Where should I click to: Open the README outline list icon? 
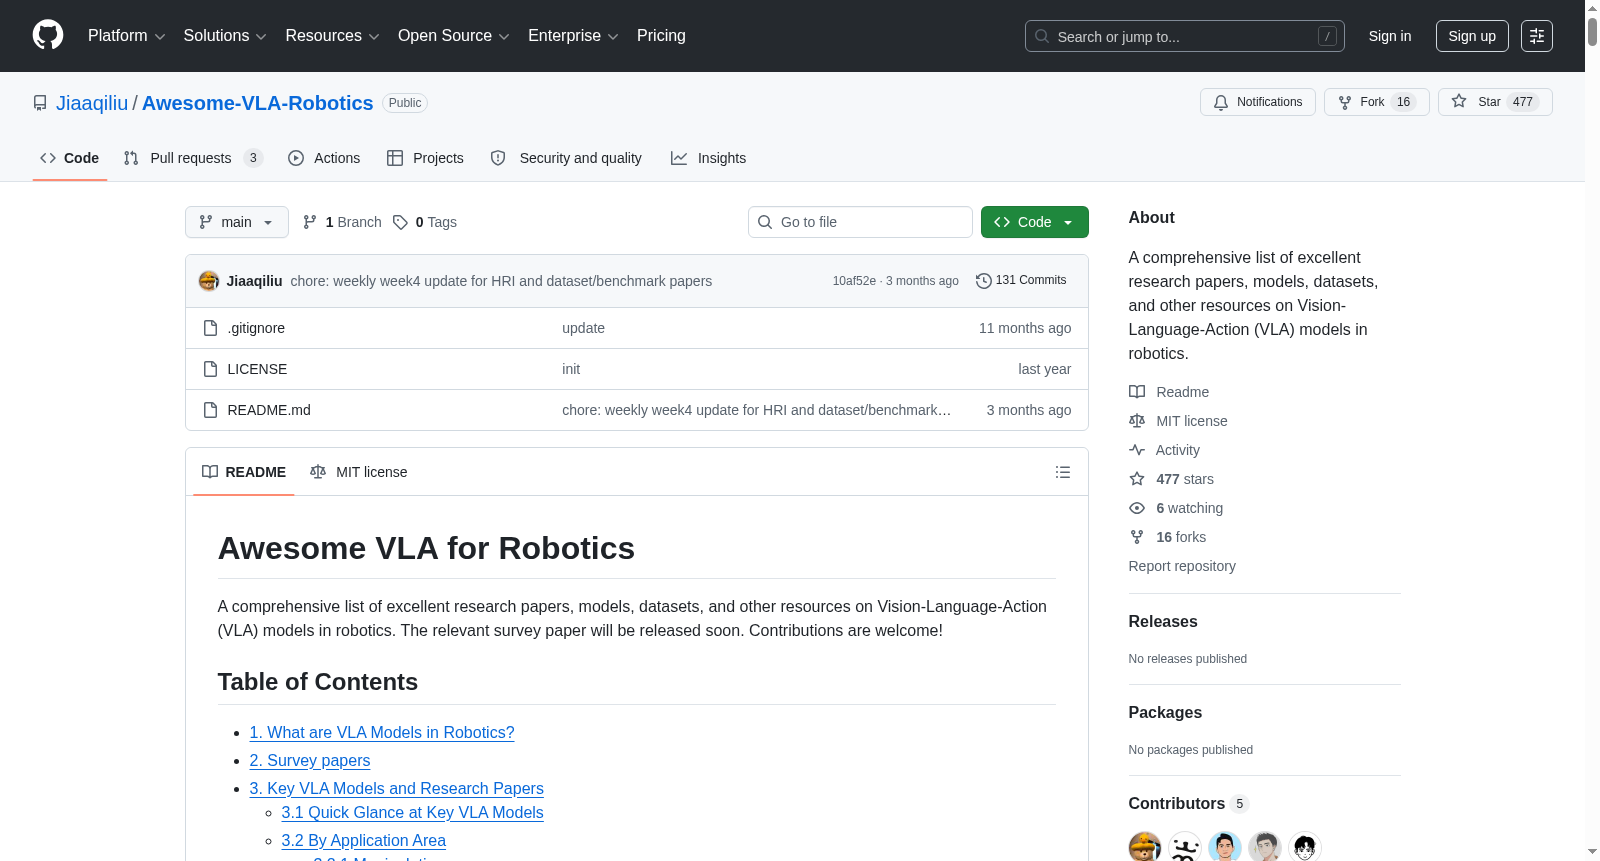[1063, 472]
